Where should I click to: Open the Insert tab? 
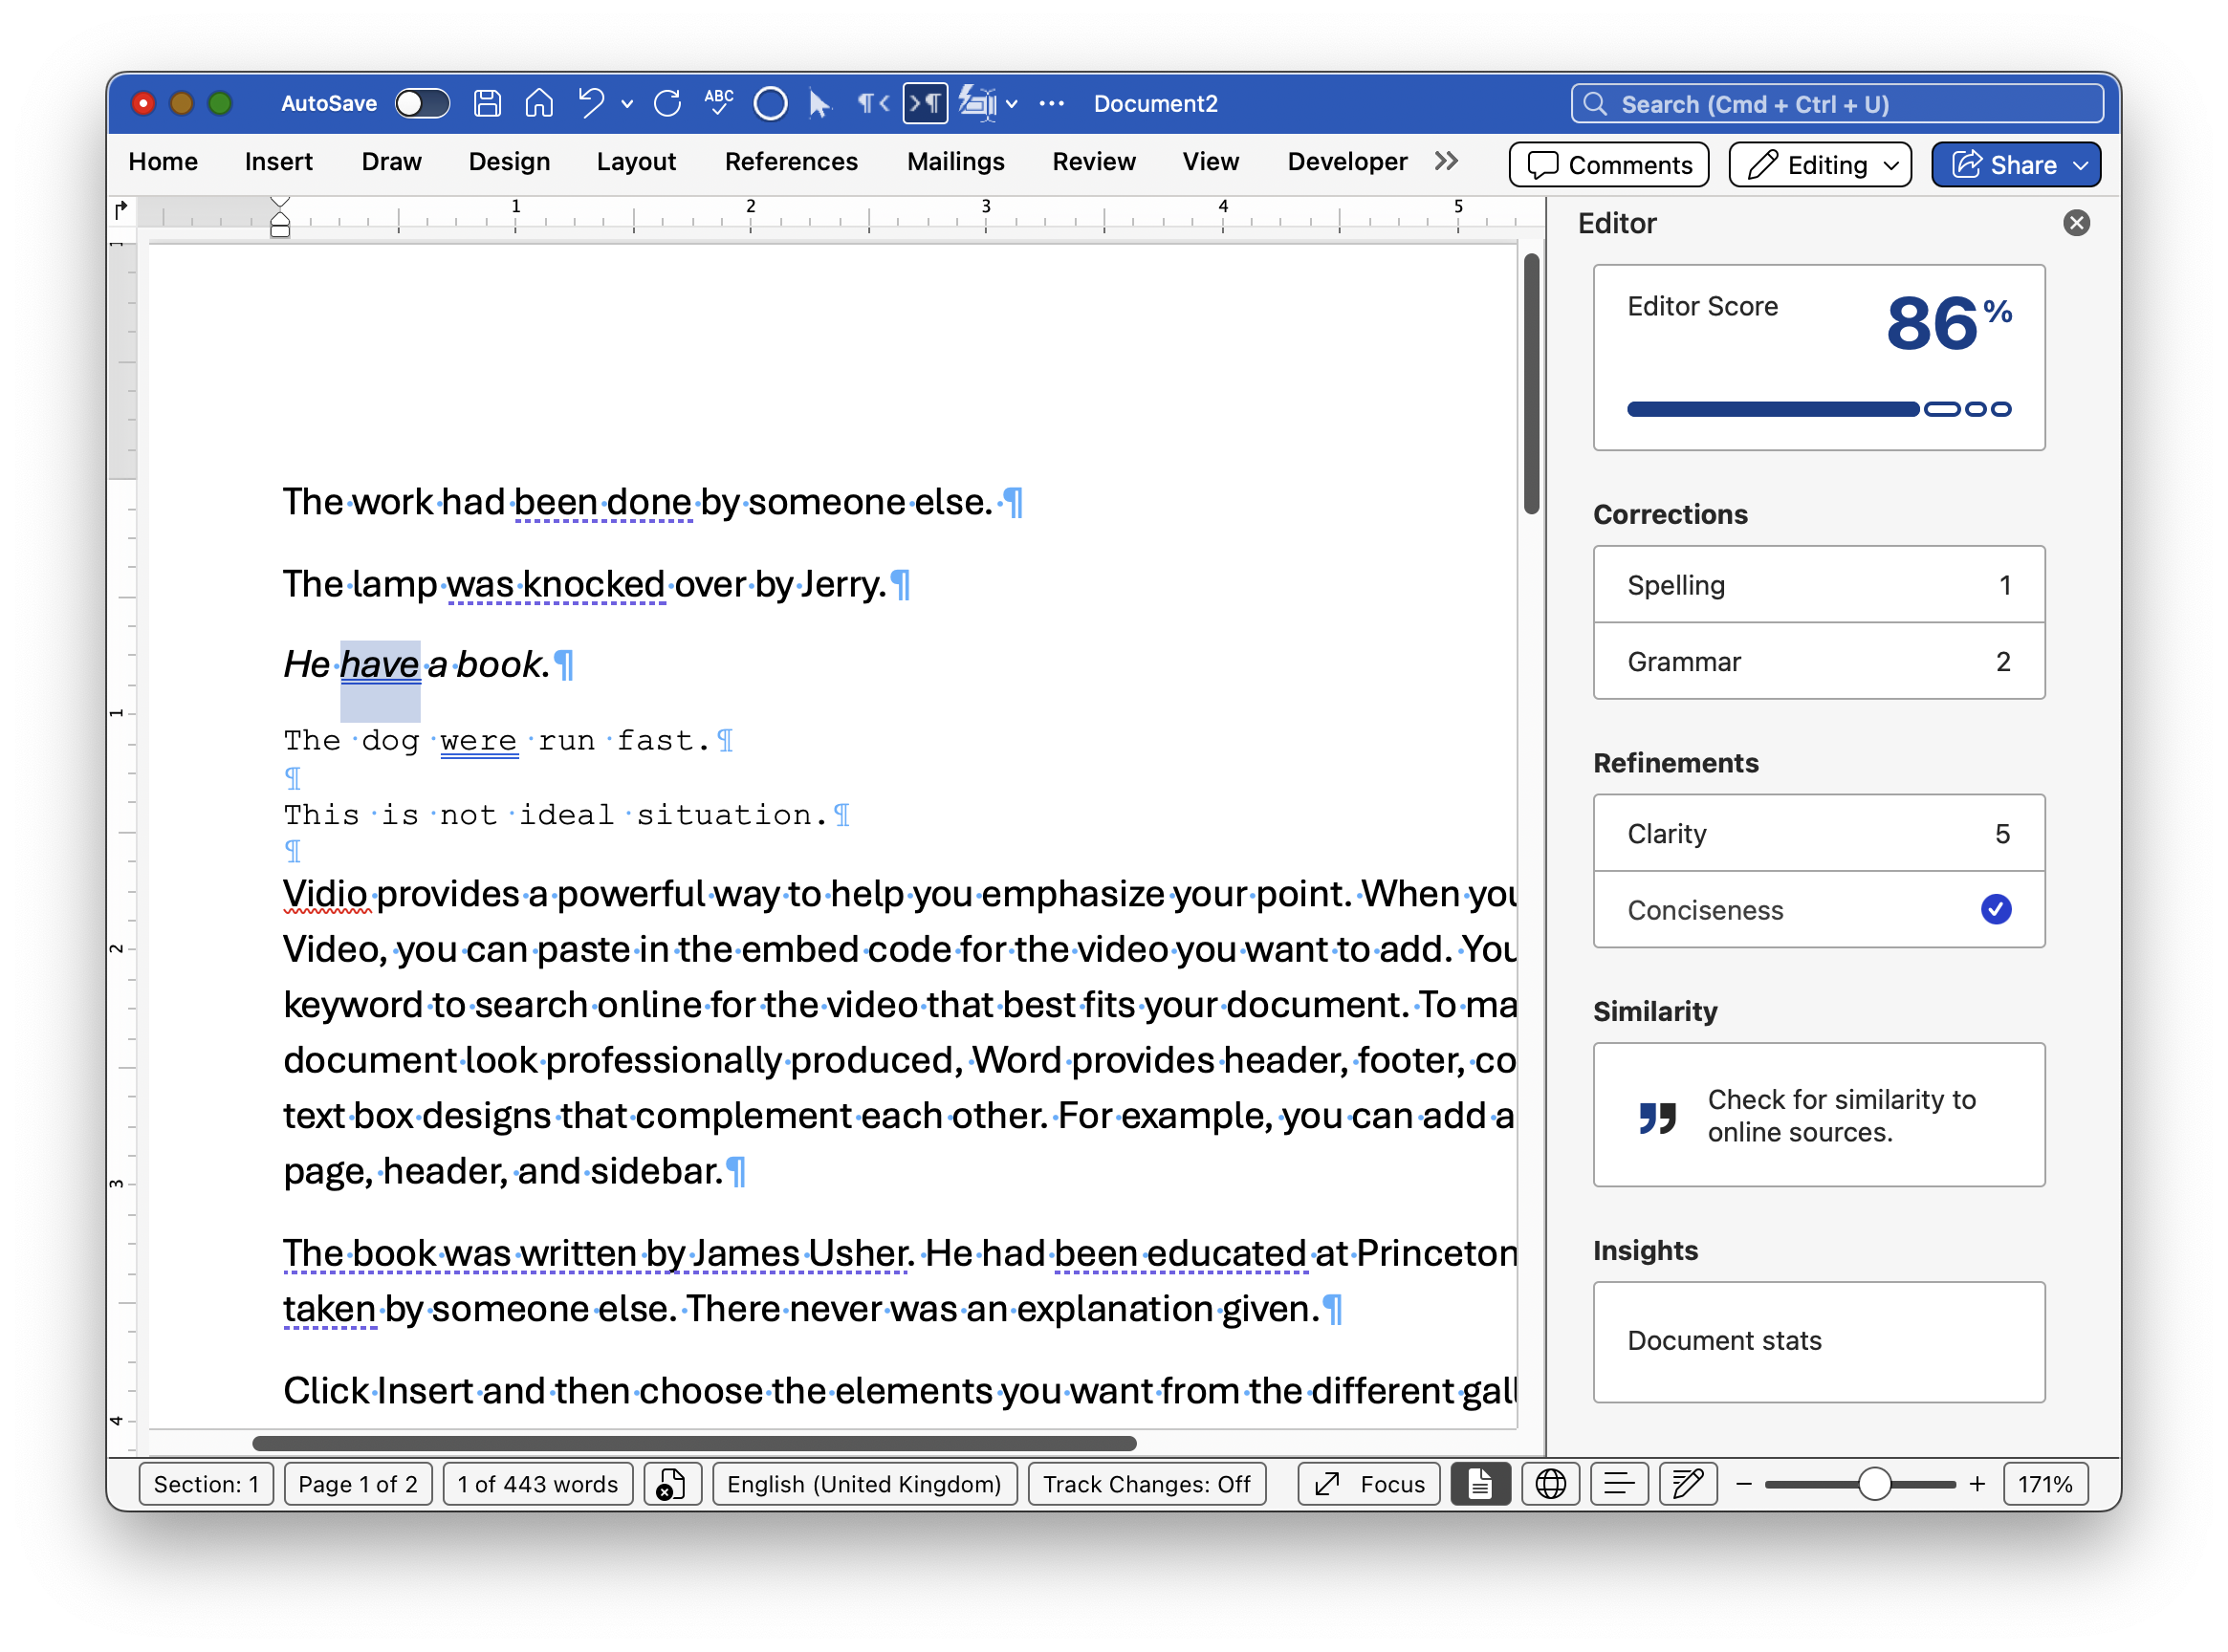[x=279, y=162]
